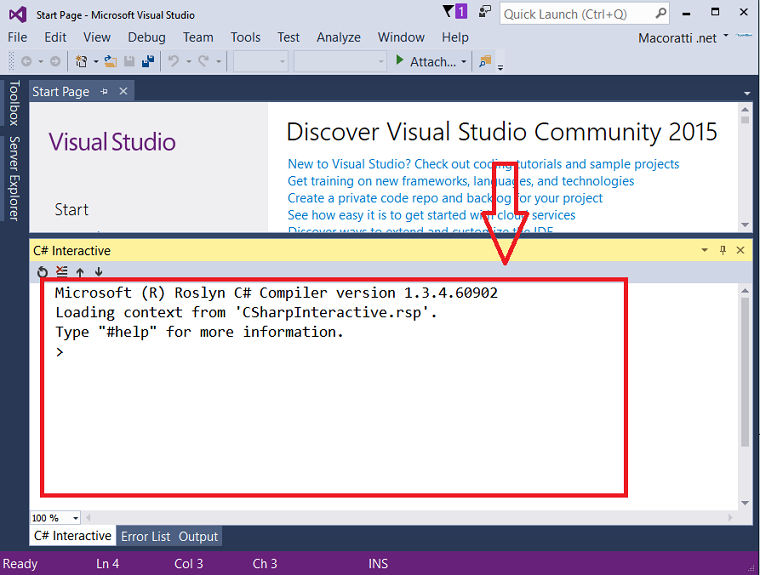Open the Solution Platforms combo box
760x575 pixels.
(x=340, y=62)
